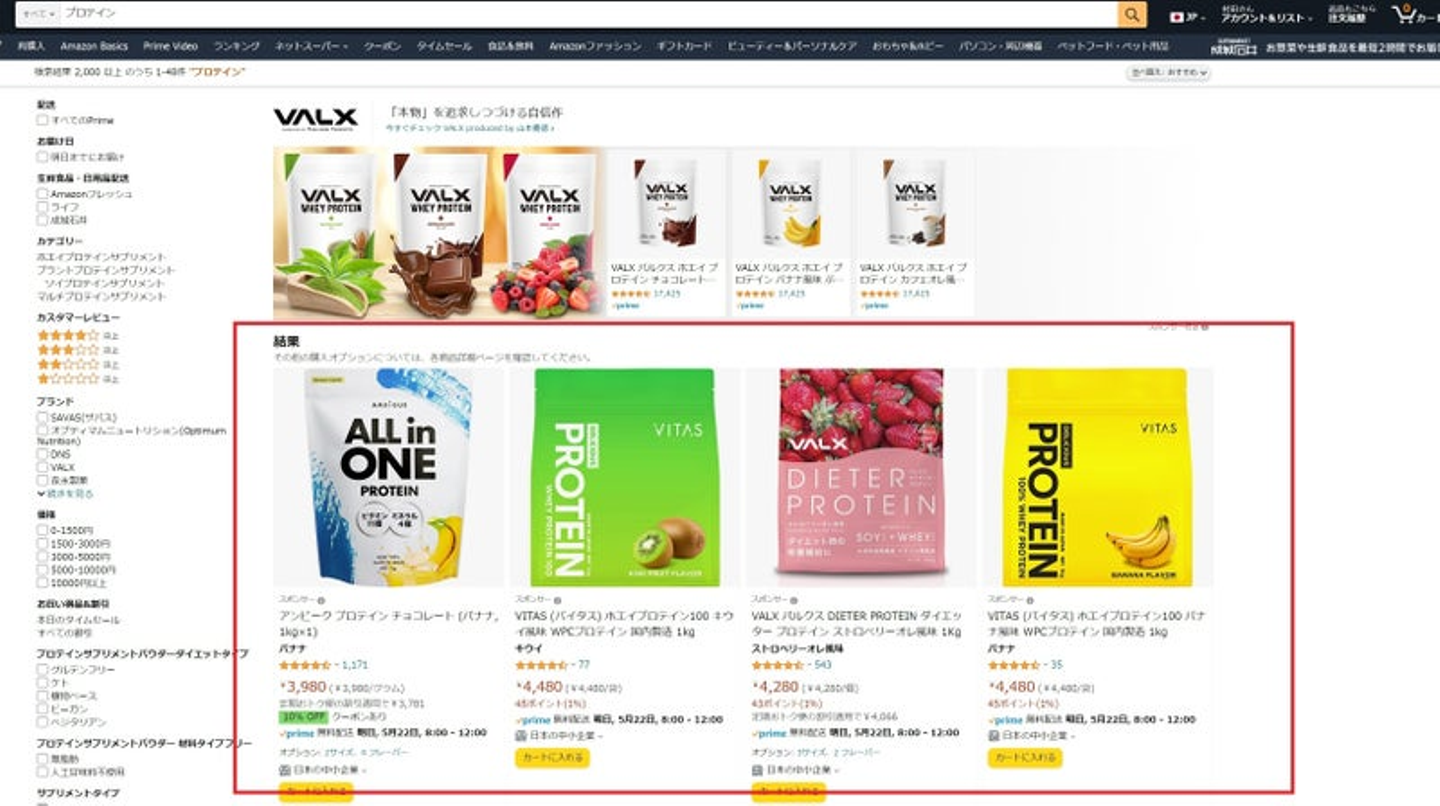Filter by one star and up

[77, 379]
